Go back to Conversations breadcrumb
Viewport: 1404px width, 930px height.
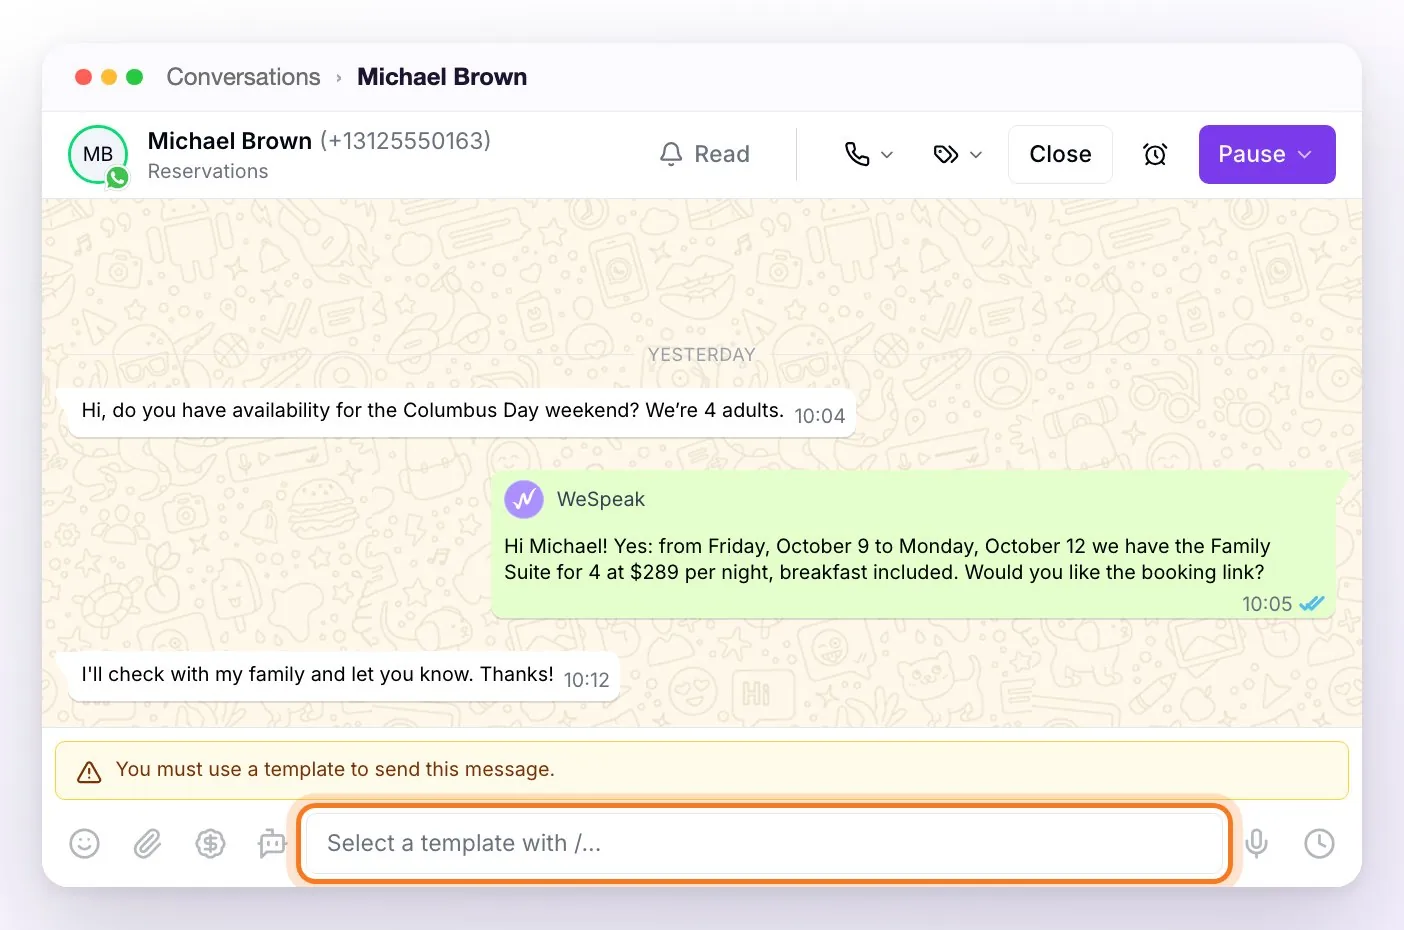(x=243, y=77)
